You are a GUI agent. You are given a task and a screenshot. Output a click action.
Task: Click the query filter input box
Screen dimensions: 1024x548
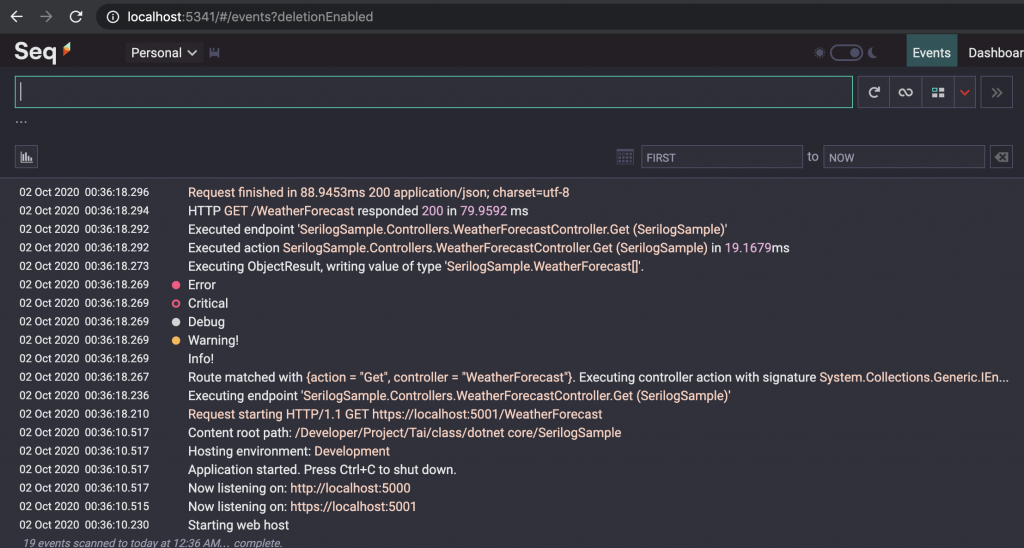click(x=433, y=92)
